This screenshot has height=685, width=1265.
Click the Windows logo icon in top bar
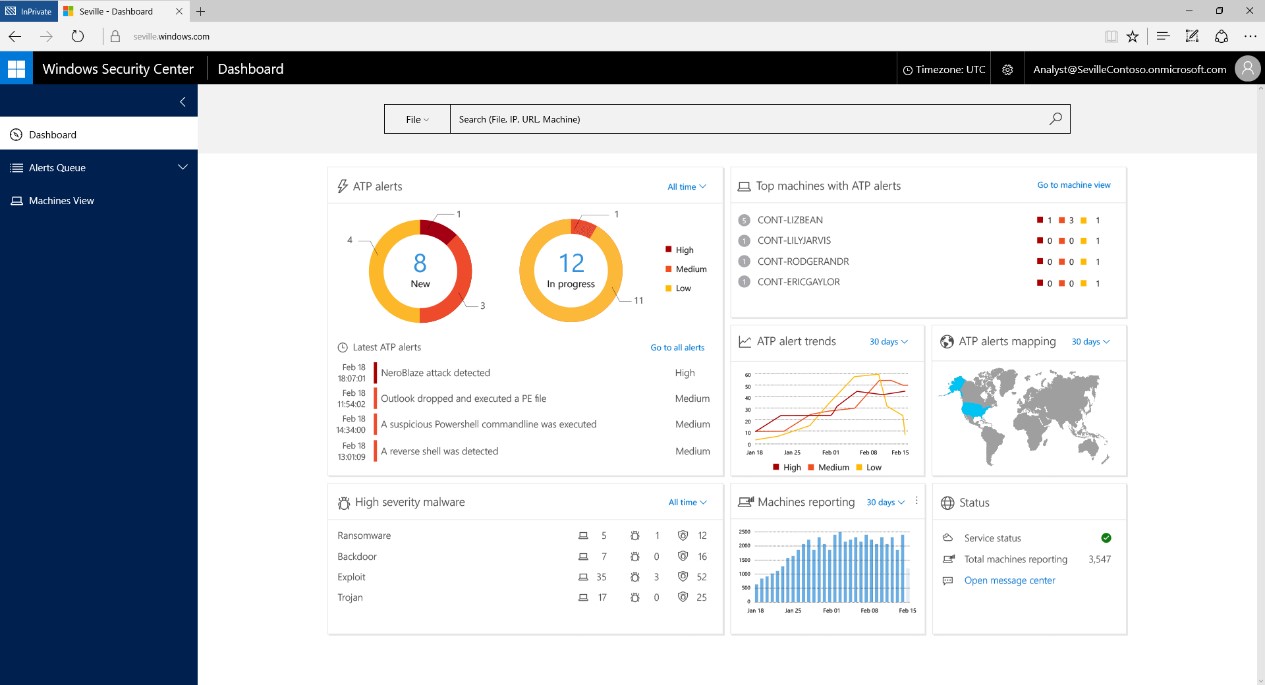click(16, 68)
